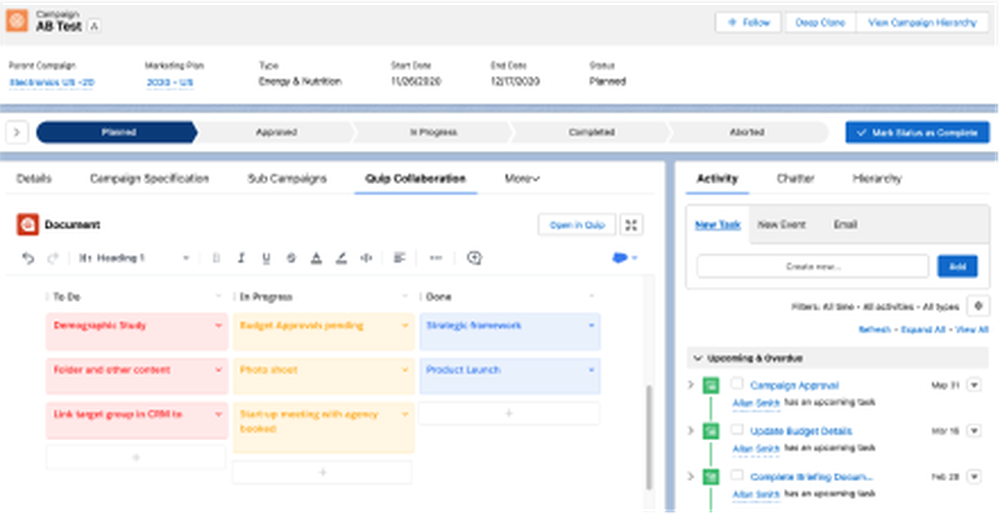
Task: Click green task icon for Complete Briefing Document
Action: pos(710,476)
